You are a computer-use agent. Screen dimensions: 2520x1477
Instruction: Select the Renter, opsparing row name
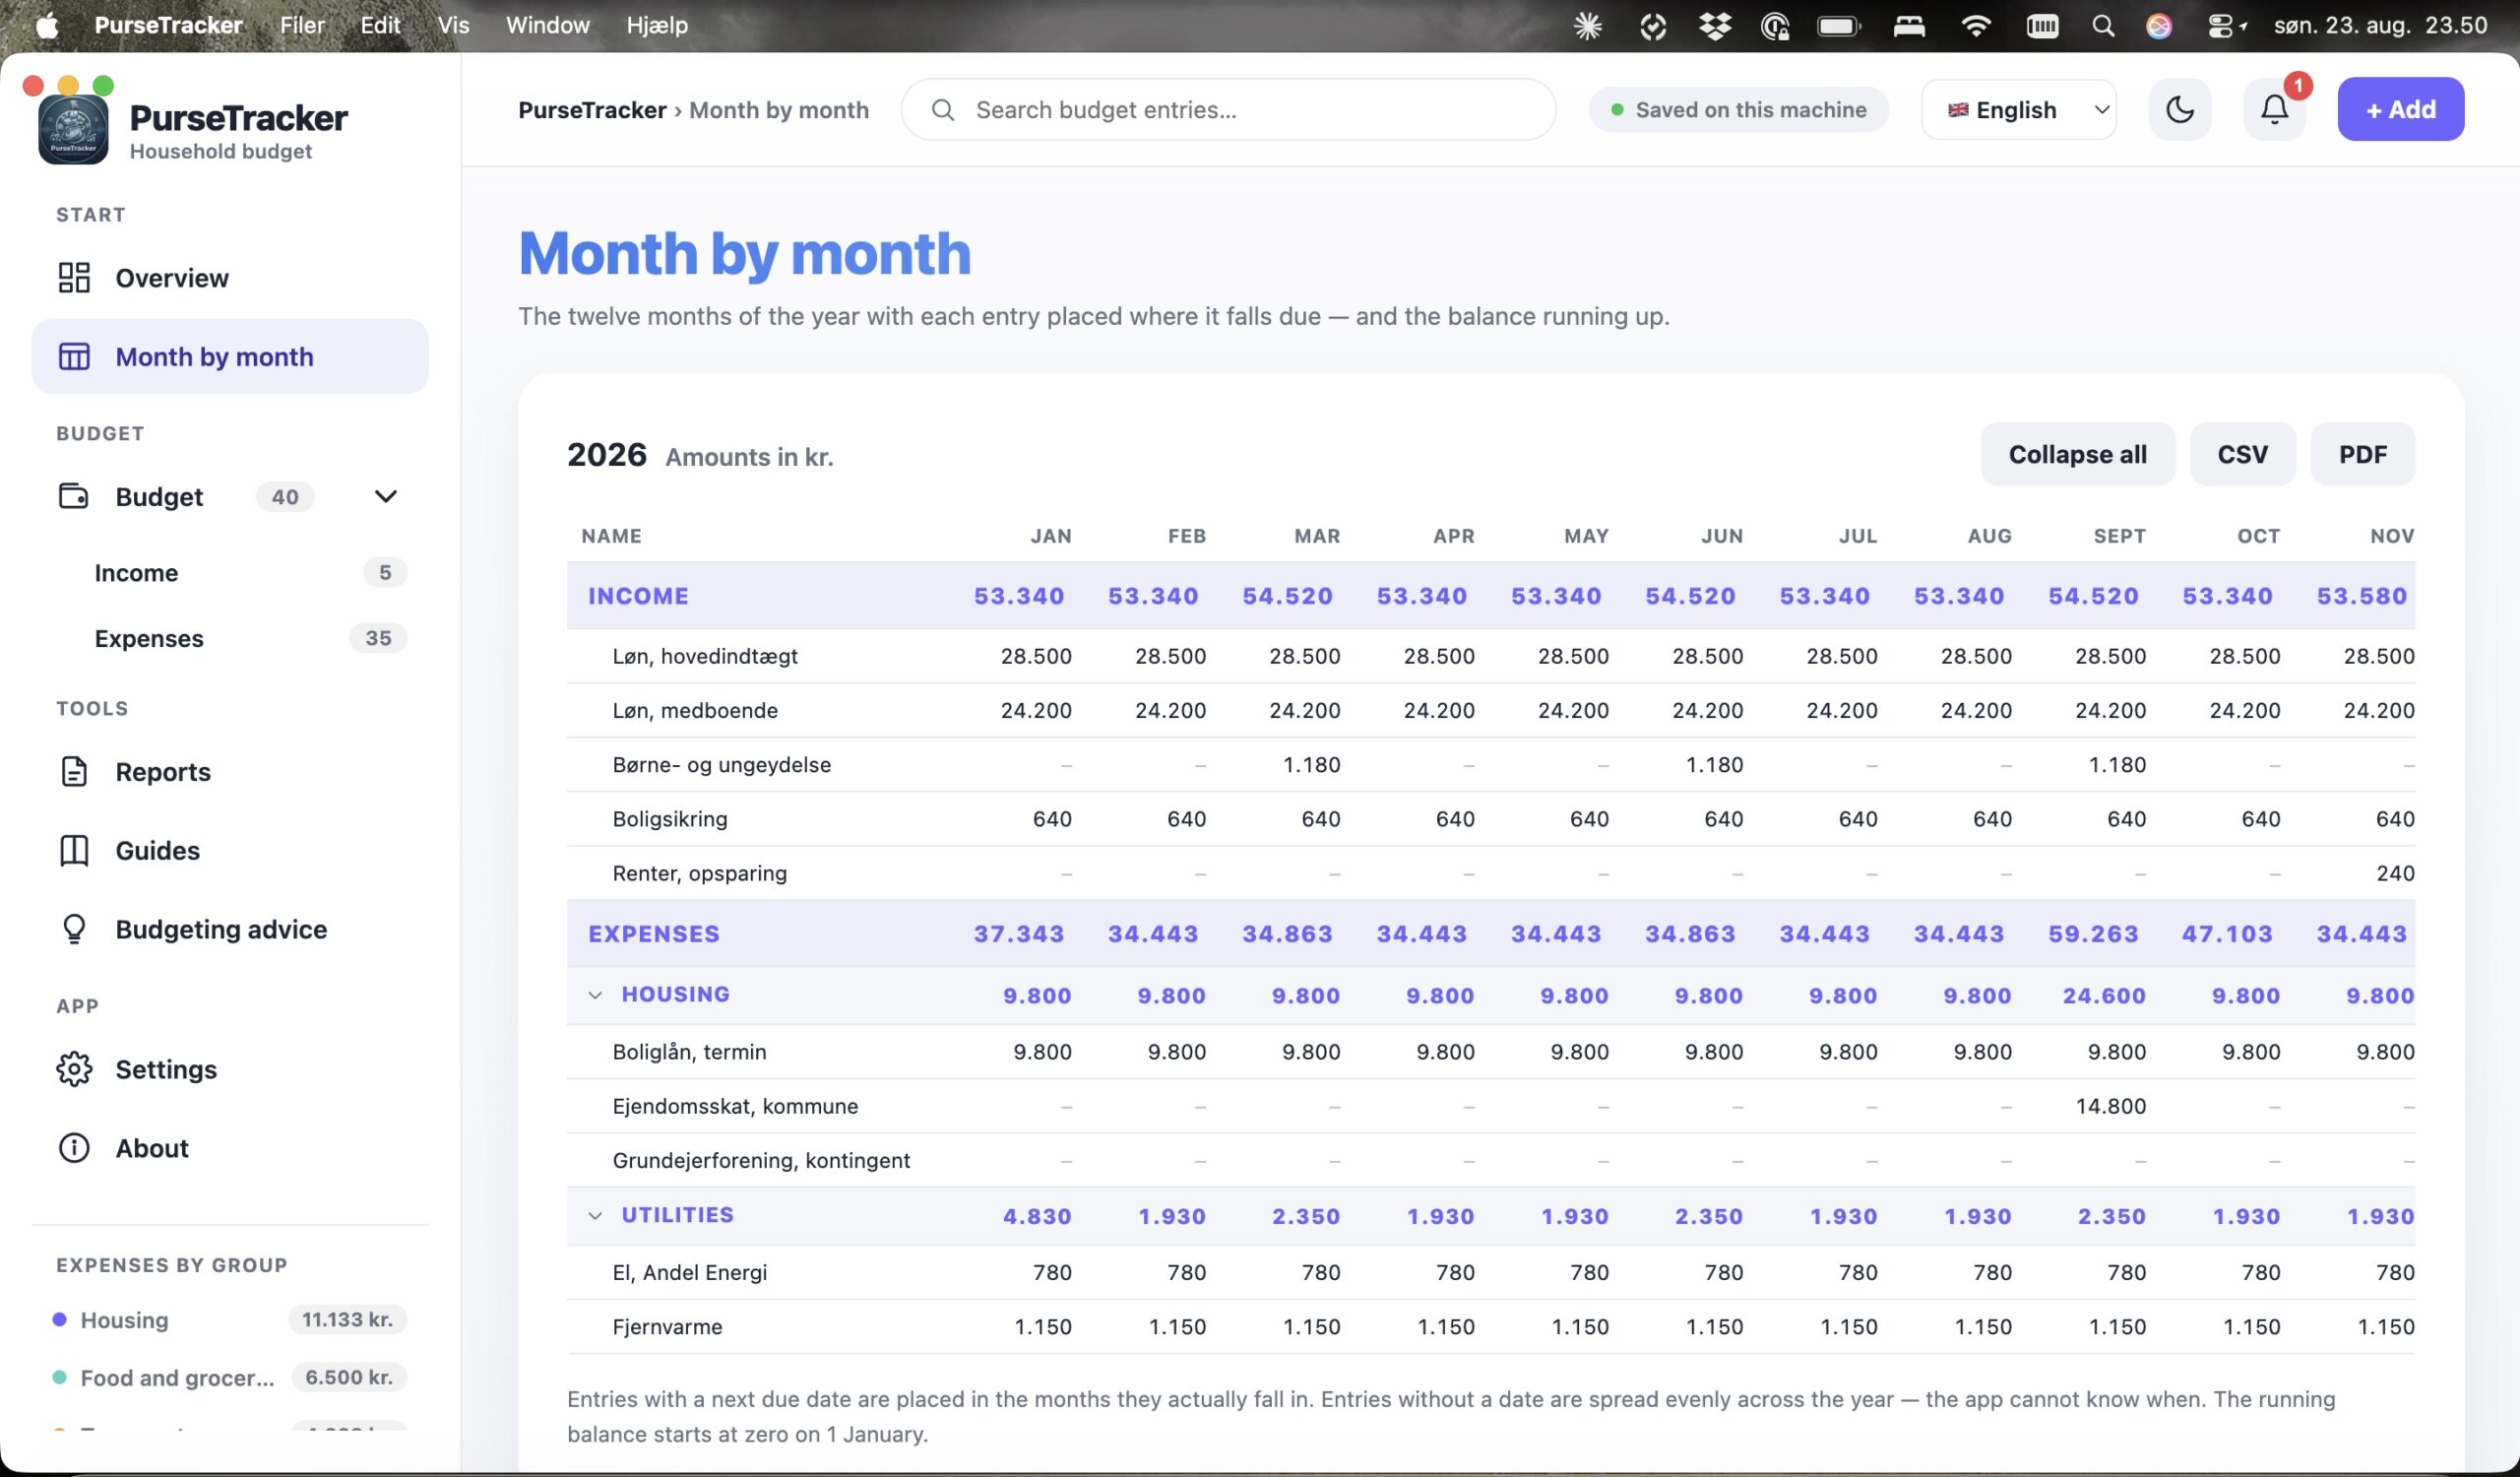699,873
